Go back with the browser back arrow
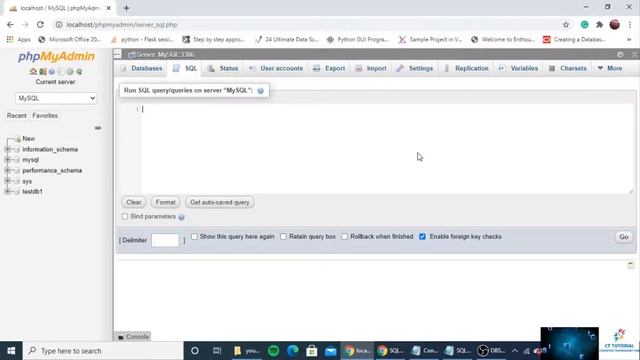The image size is (640, 360). [10, 24]
